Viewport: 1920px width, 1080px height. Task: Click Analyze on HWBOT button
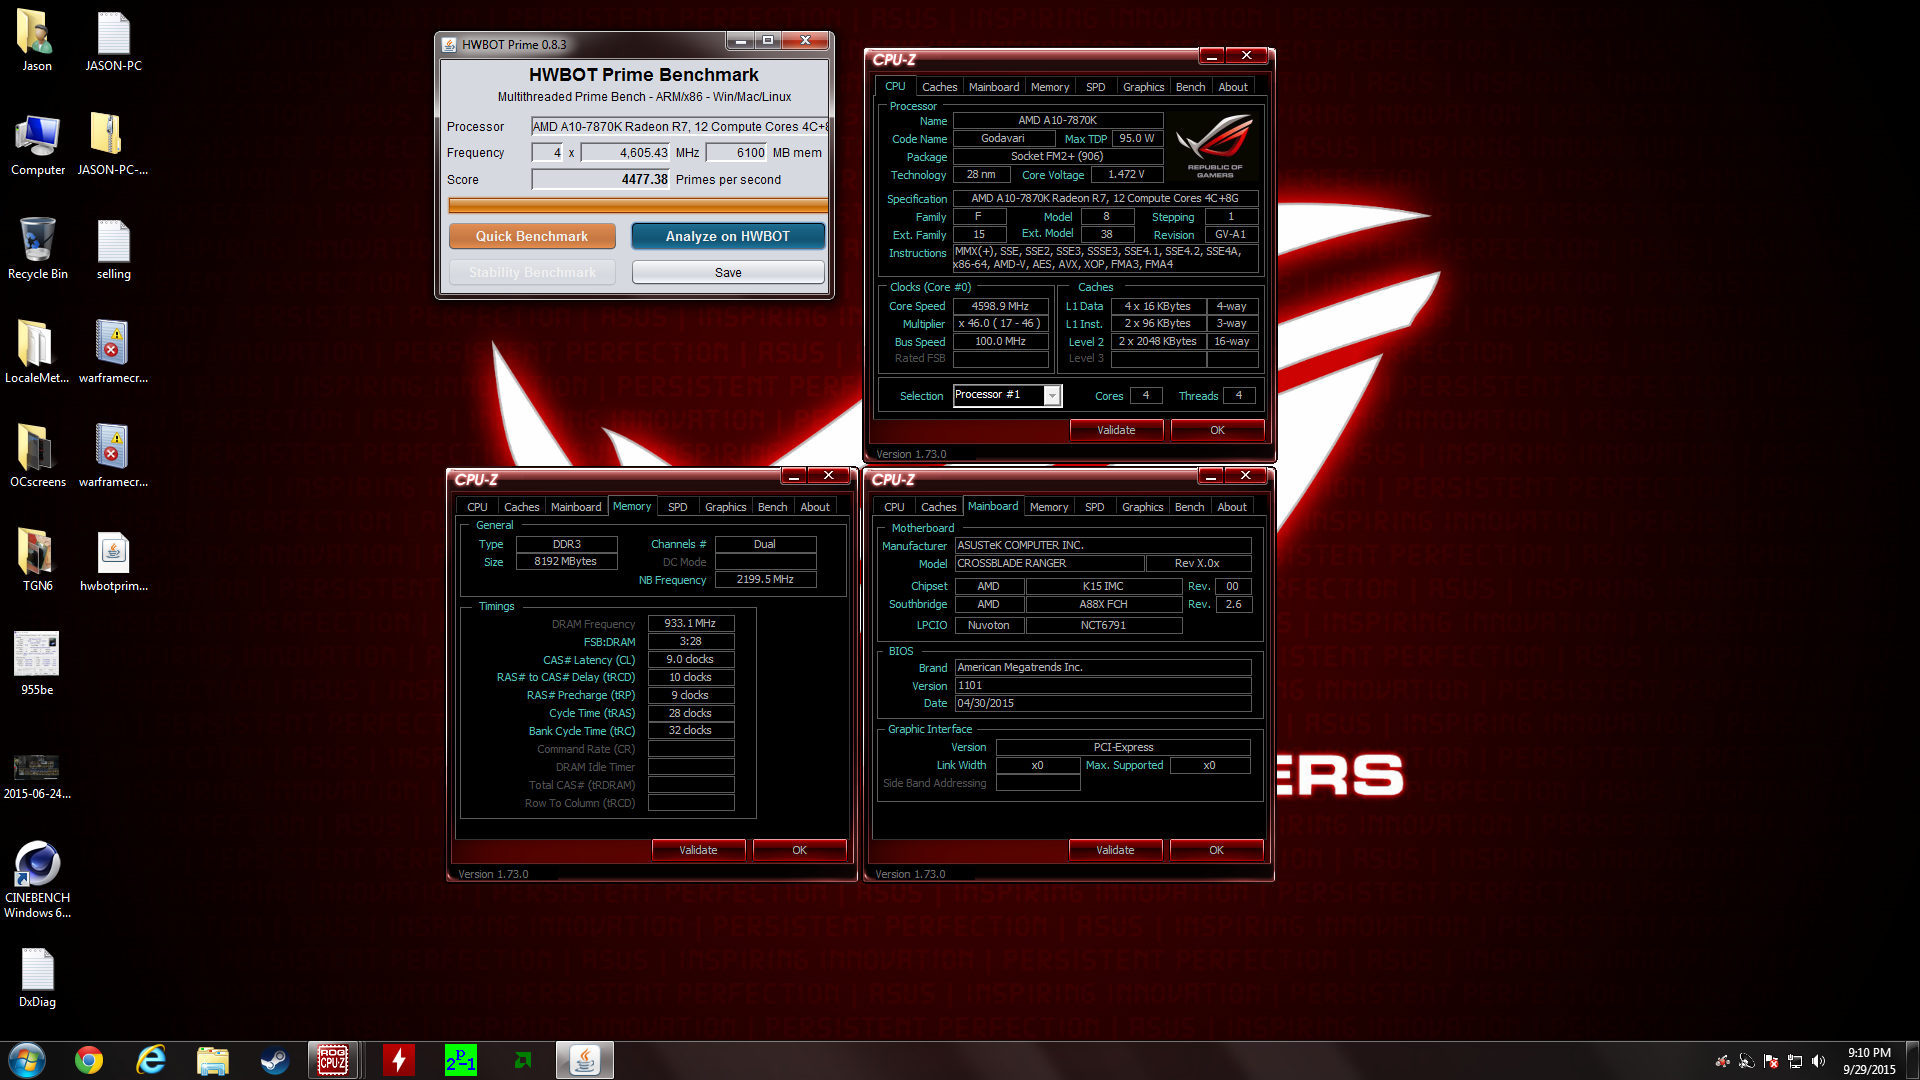(728, 236)
